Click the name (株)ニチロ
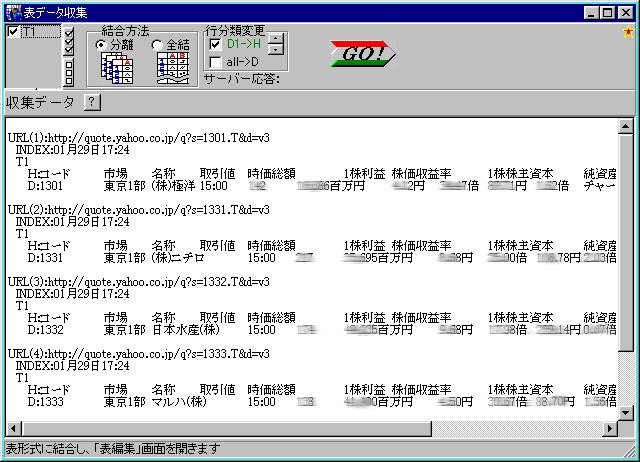 pyautogui.click(x=178, y=258)
